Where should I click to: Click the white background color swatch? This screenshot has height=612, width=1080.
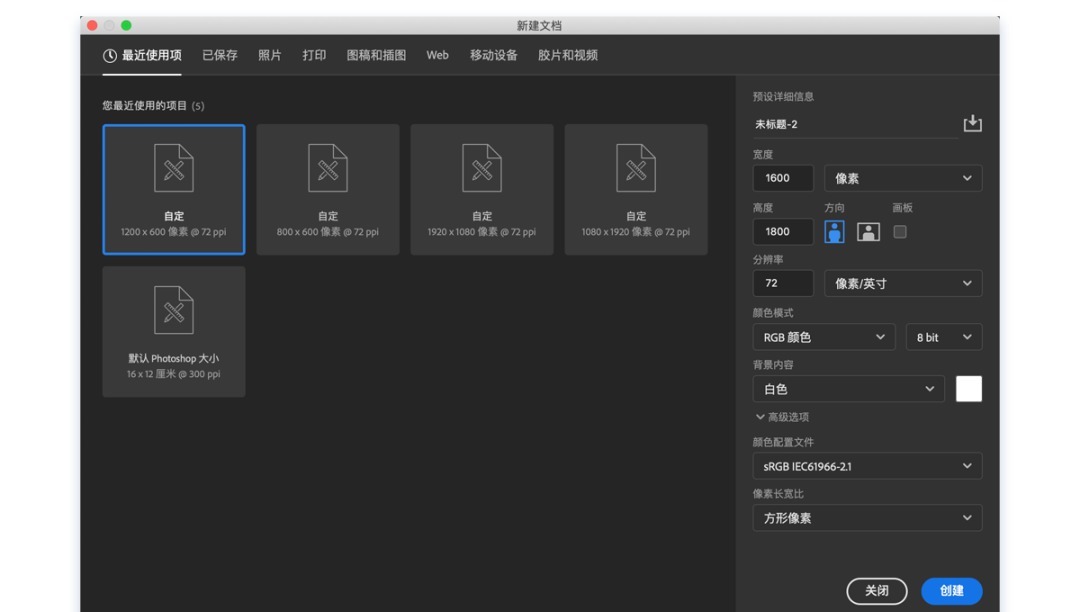point(968,388)
